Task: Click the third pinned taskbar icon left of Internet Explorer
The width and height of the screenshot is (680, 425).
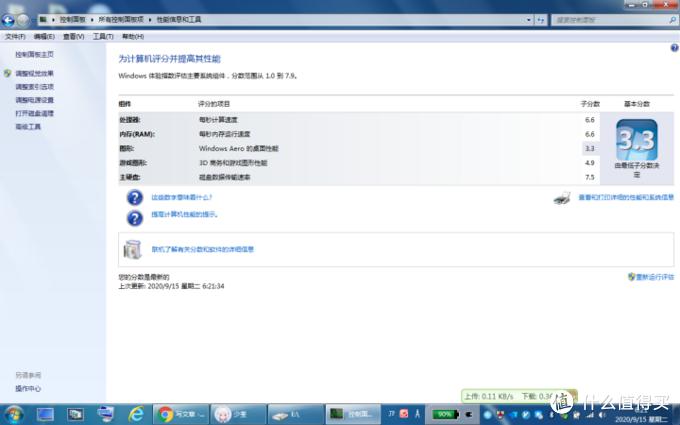Action: pos(105,415)
